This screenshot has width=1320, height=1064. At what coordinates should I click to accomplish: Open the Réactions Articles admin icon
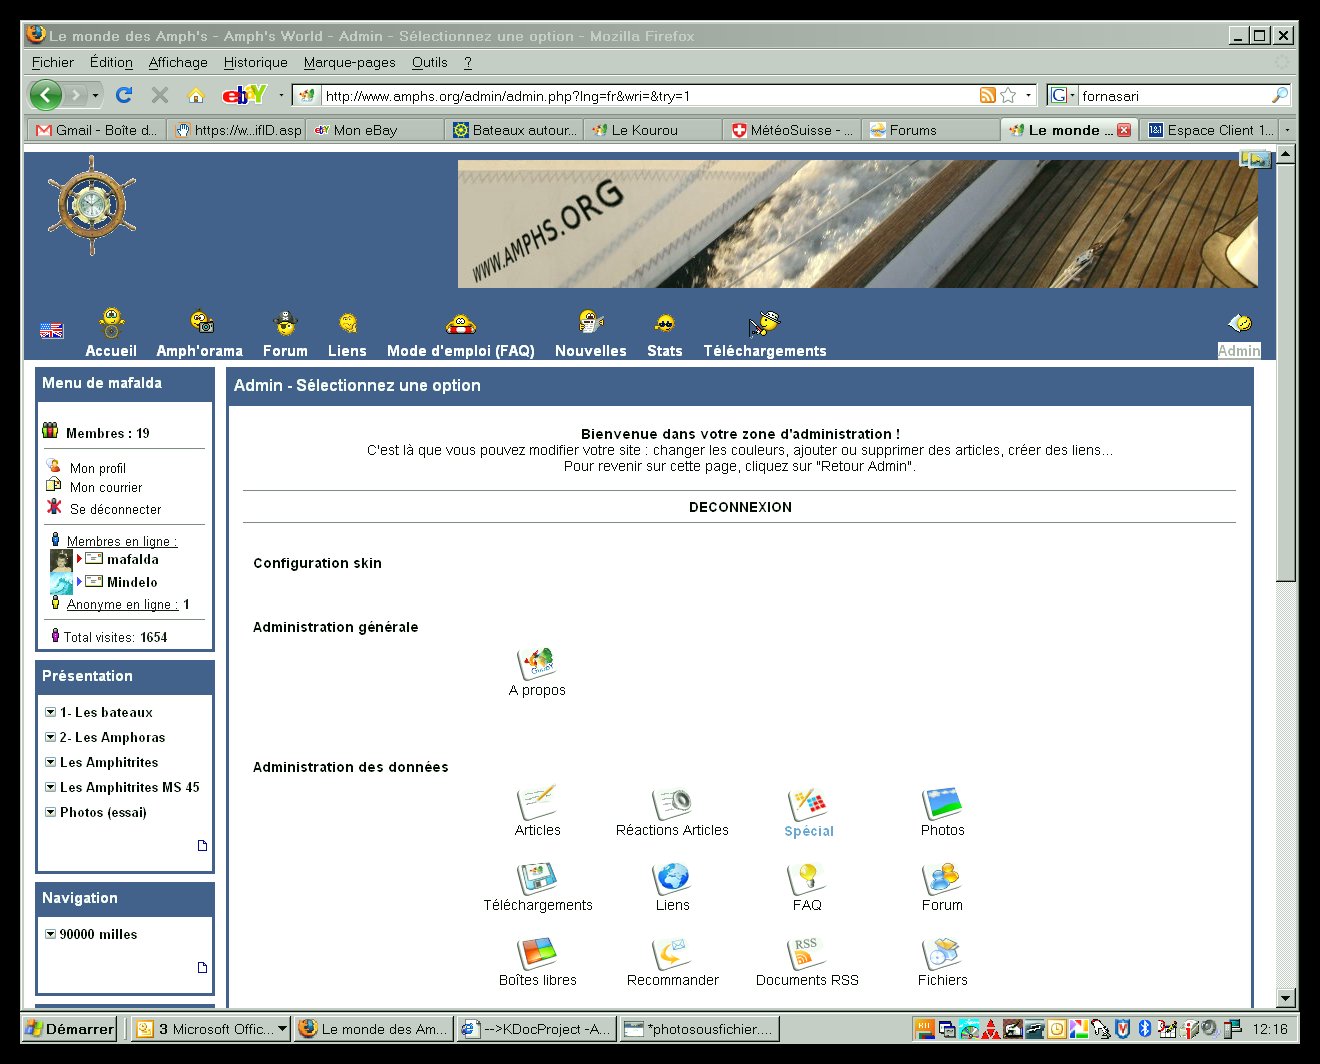[672, 804]
